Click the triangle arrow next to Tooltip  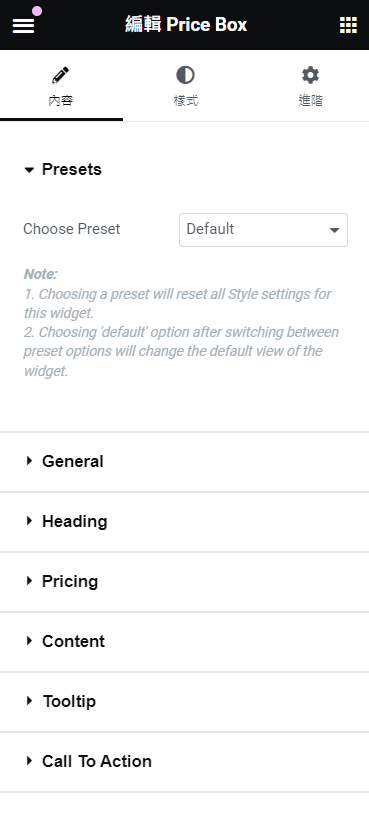(30, 701)
